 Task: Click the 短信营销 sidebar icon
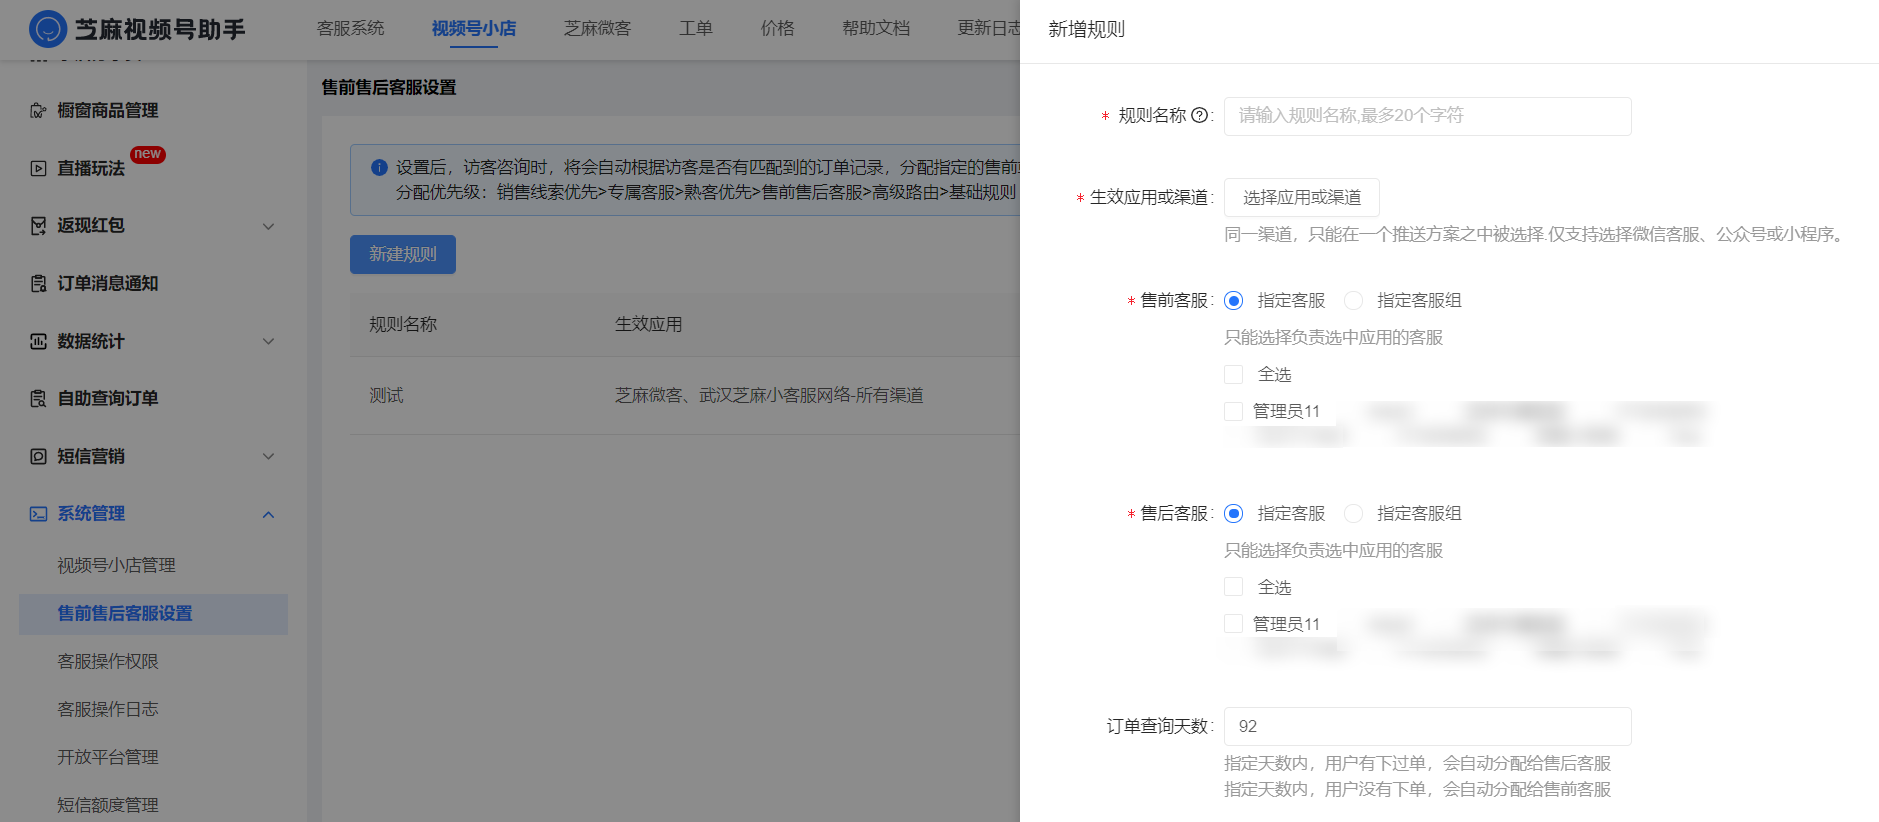(38, 456)
